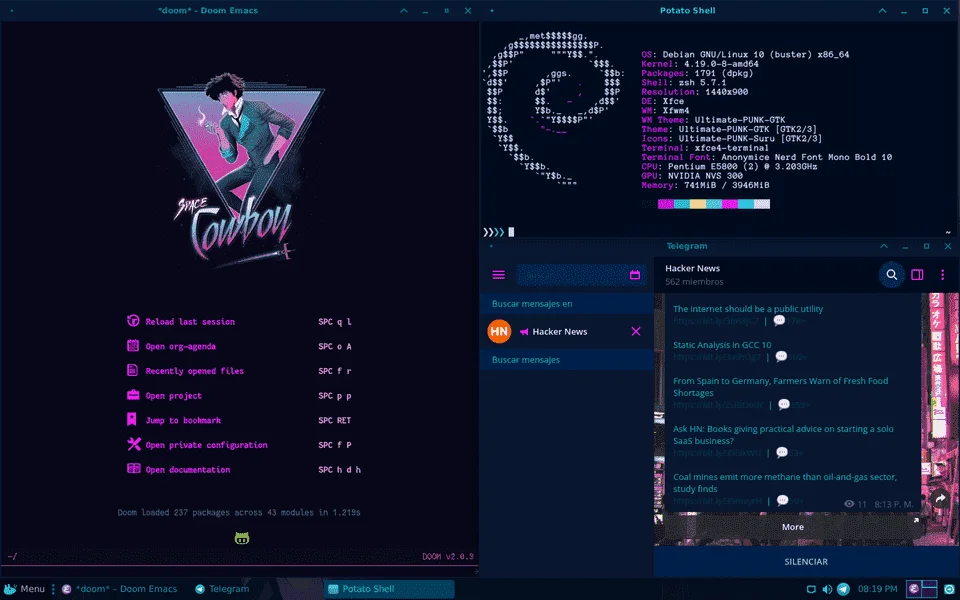Click the Open org-agenda calendar icon
Image resolution: width=960 pixels, height=600 pixels.
pyautogui.click(x=133, y=346)
